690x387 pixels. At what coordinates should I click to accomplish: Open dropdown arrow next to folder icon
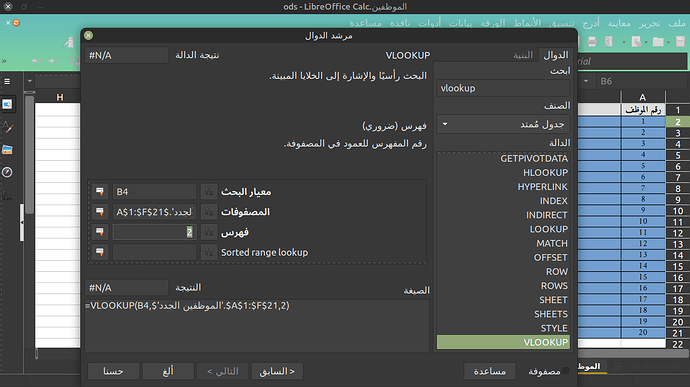pos(646,42)
